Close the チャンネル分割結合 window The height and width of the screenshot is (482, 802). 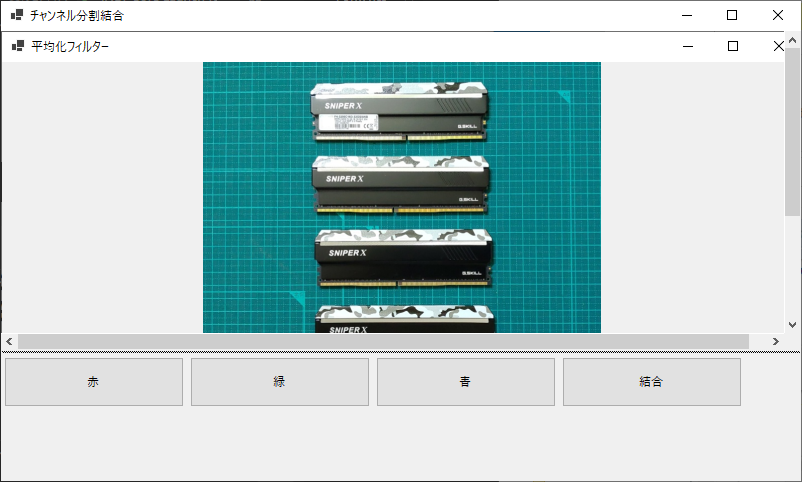pos(777,15)
